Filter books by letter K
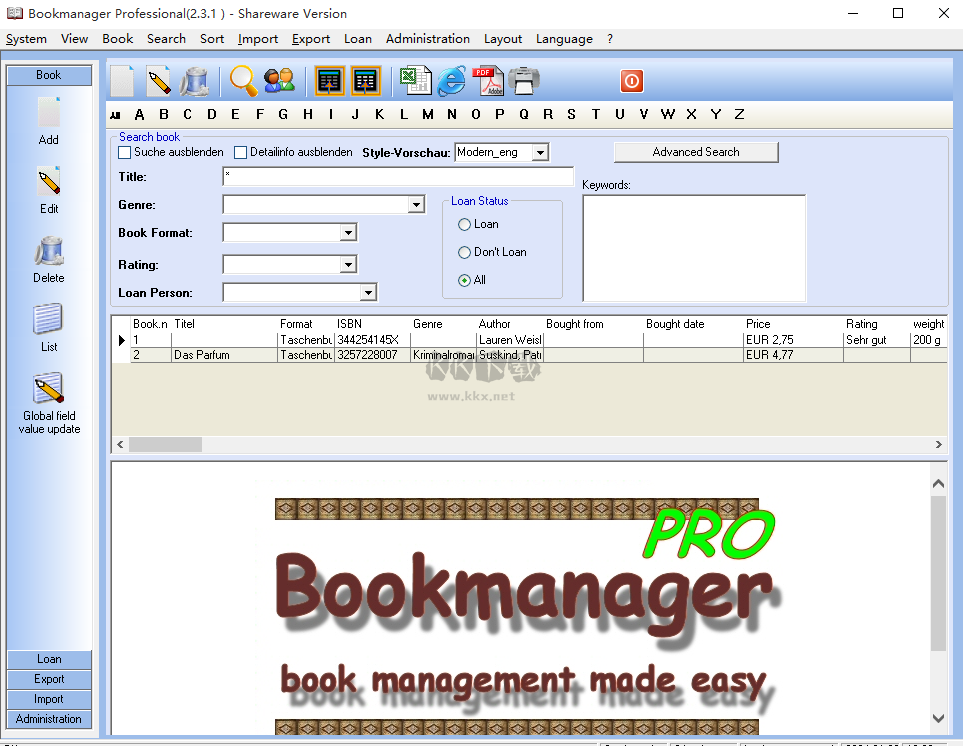963x746 pixels. pyautogui.click(x=379, y=115)
